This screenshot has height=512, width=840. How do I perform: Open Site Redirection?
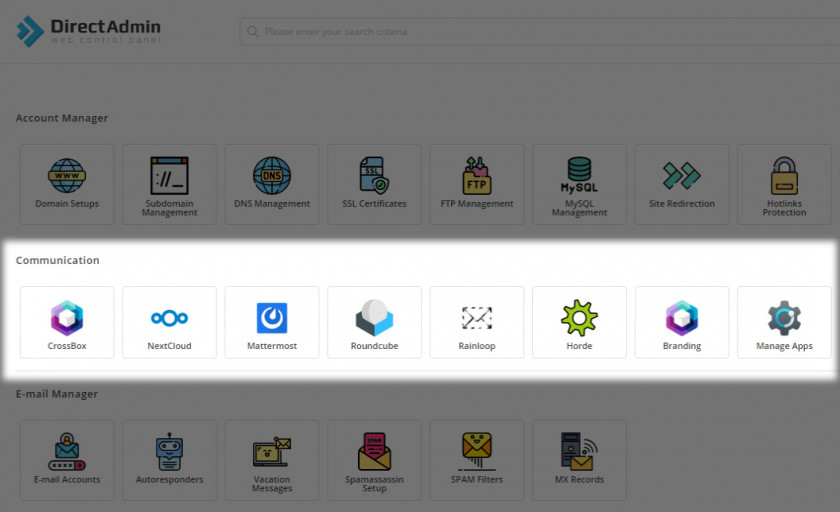click(x=682, y=184)
